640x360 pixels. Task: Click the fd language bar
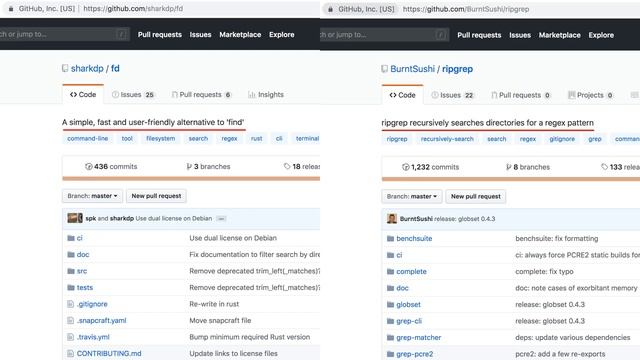tap(191, 178)
